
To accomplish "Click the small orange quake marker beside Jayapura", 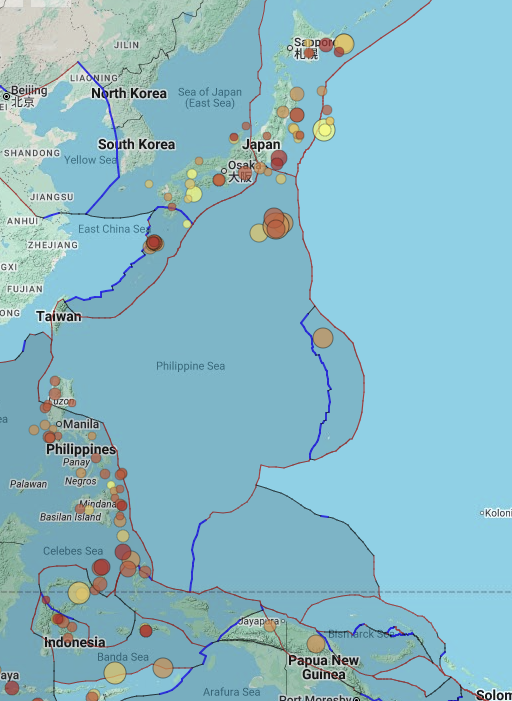I will point(270,626).
